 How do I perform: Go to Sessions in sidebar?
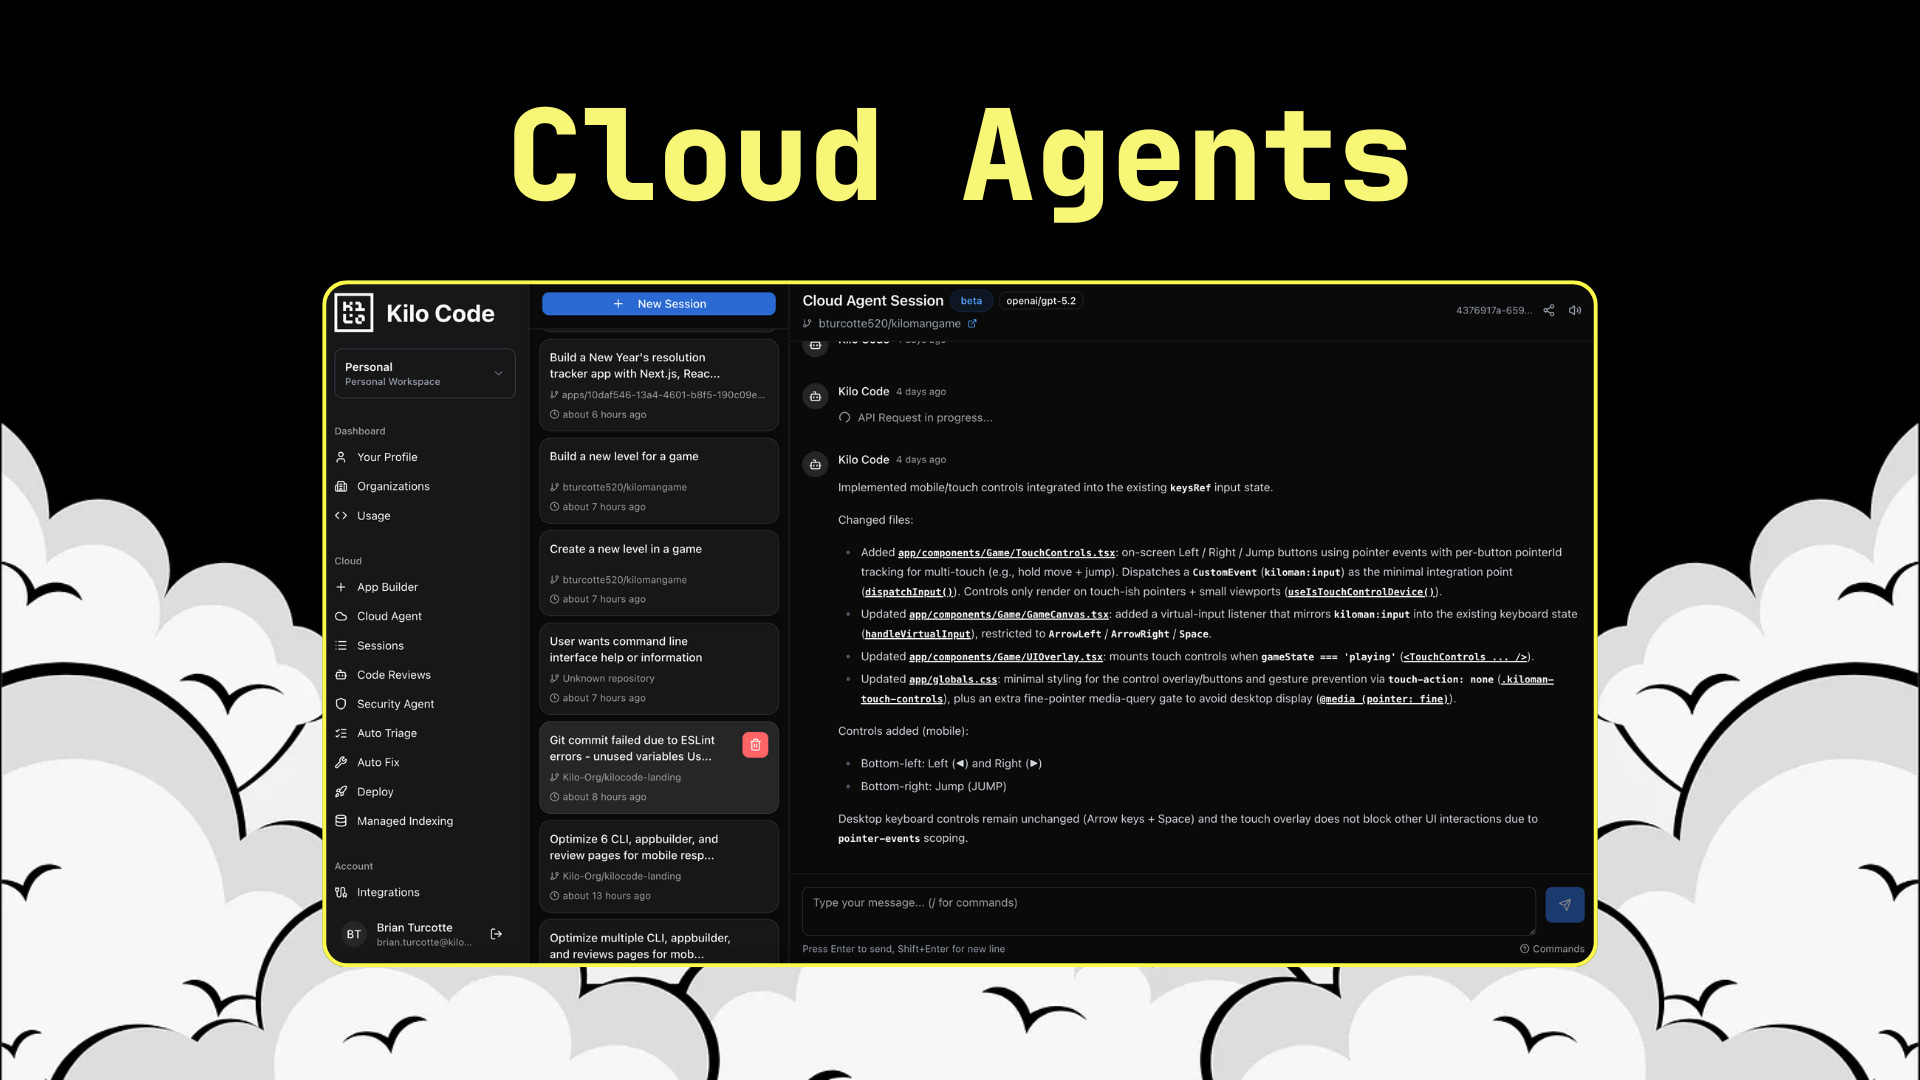tap(380, 646)
